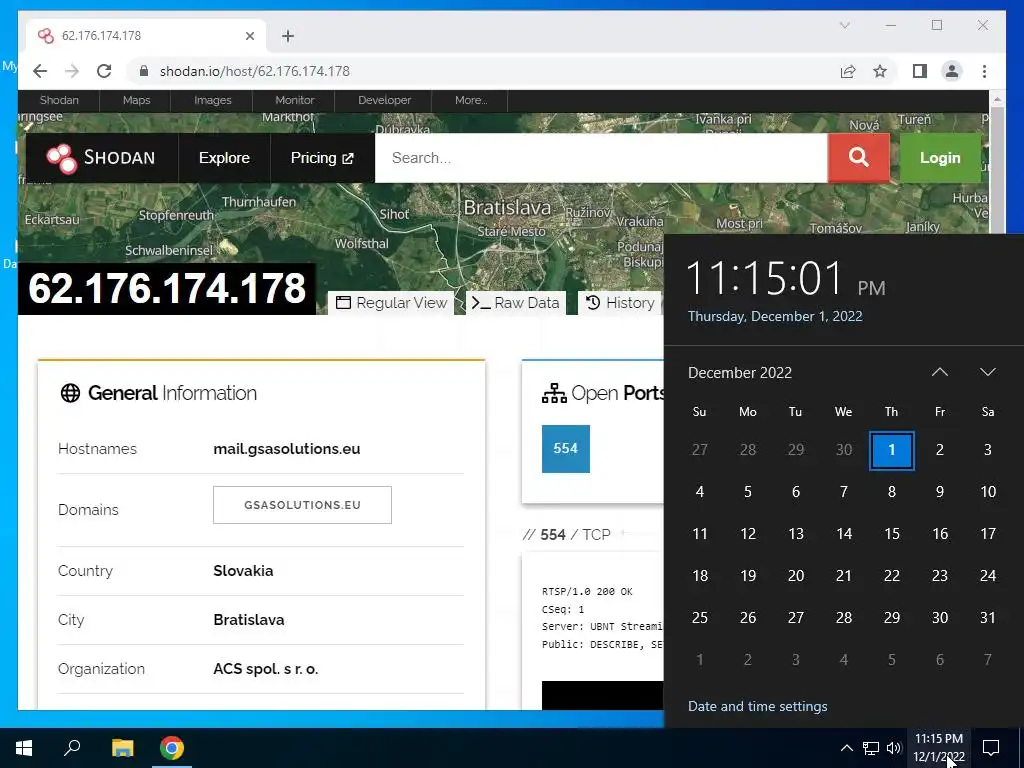Focus the Shodan search field
Screen dimensions: 1024x768
click(x=601, y=158)
